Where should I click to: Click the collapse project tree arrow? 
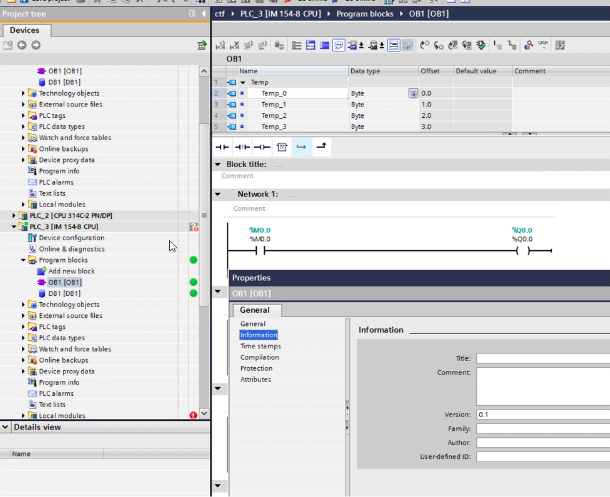(204, 14)
